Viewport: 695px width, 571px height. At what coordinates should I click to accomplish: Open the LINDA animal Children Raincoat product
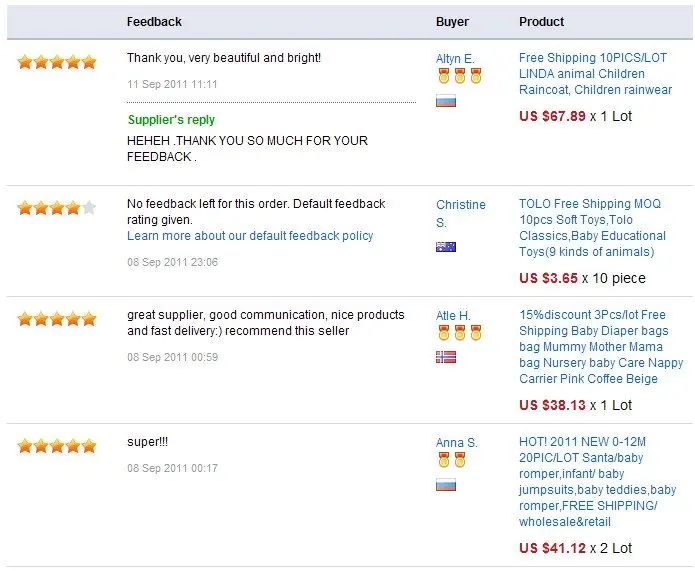(x=595, y=74)
